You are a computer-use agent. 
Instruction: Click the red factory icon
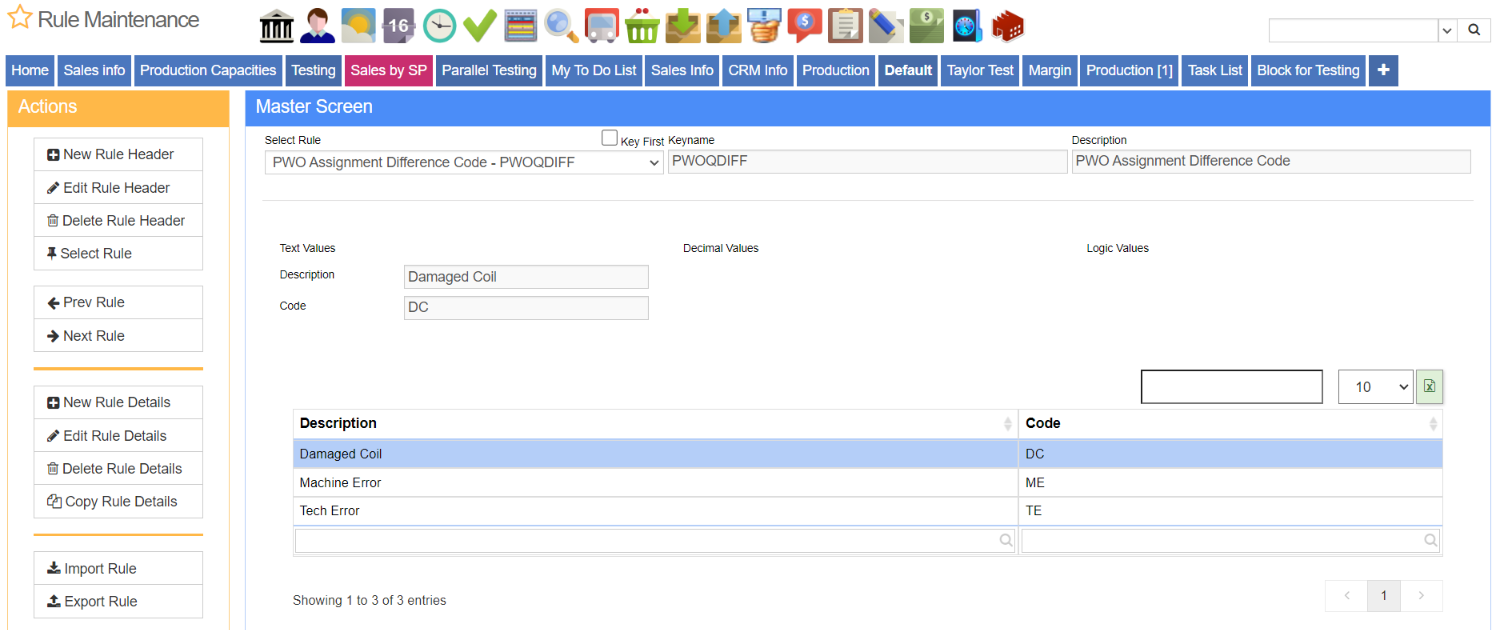pos(1008,26)
